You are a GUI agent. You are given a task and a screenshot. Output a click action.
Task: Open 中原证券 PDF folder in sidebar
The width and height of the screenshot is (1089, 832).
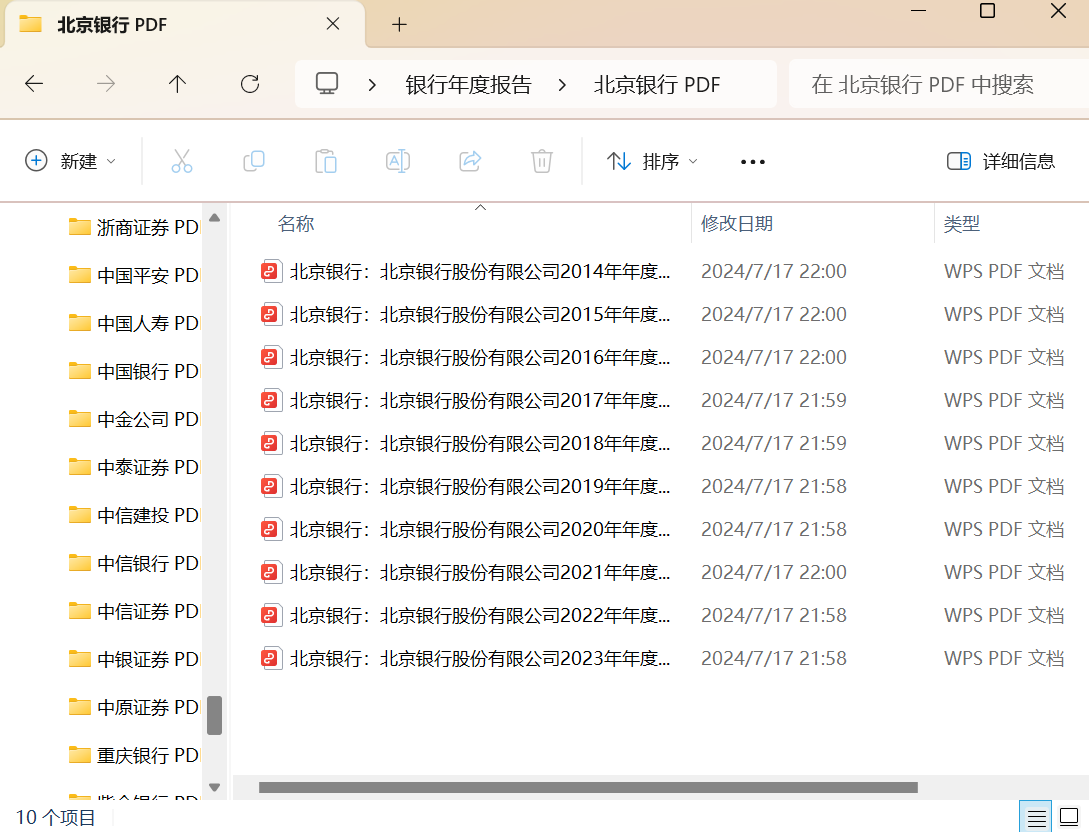pyautogui.click(x=134, y=707)
